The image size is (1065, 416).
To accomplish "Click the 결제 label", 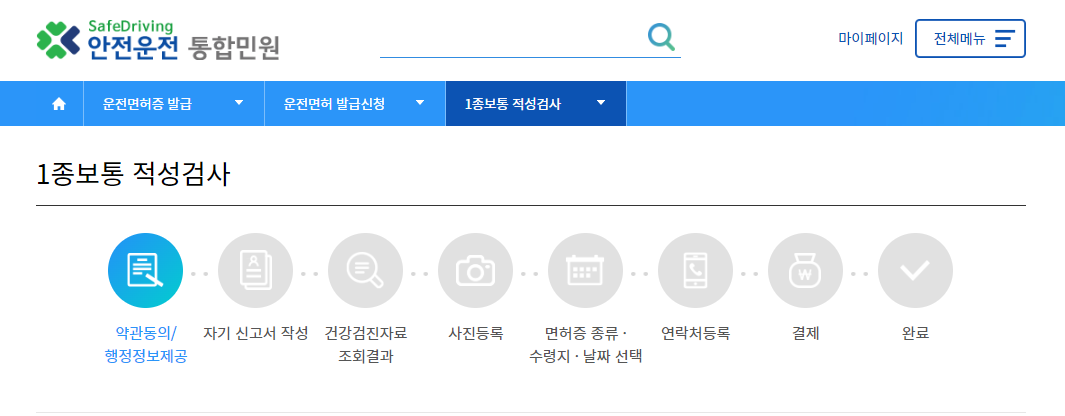I will (806, 333).
